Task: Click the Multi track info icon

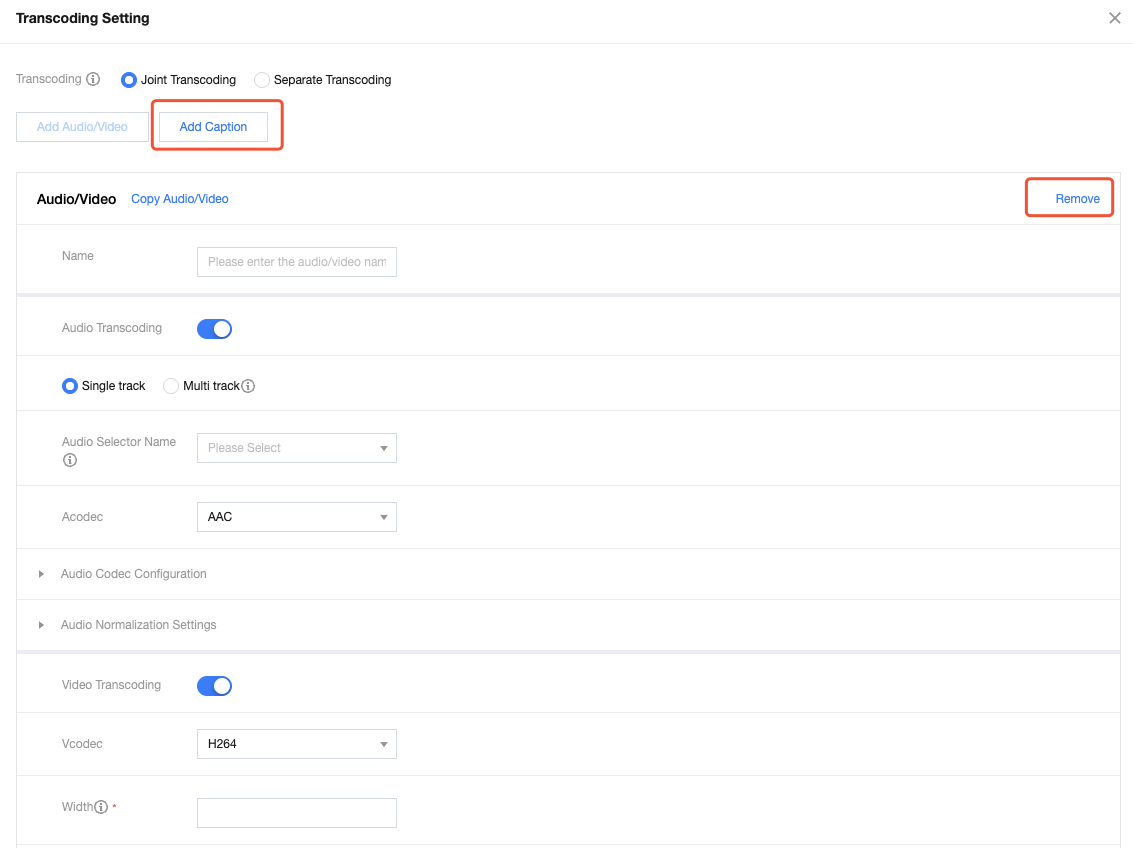Action: pos(248,386)
